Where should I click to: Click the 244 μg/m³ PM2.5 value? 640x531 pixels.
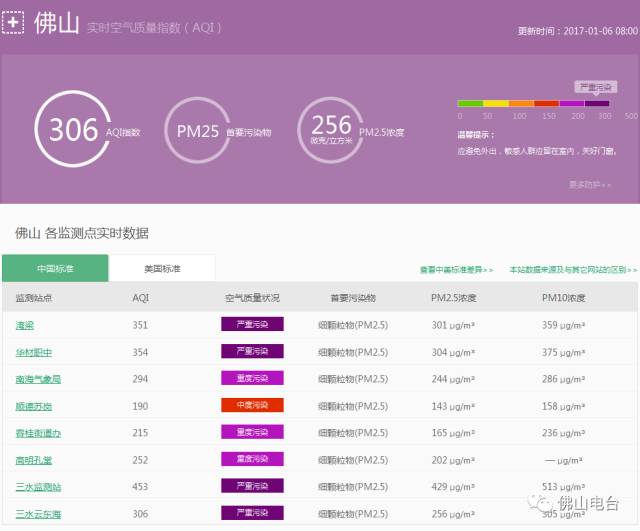453,379
